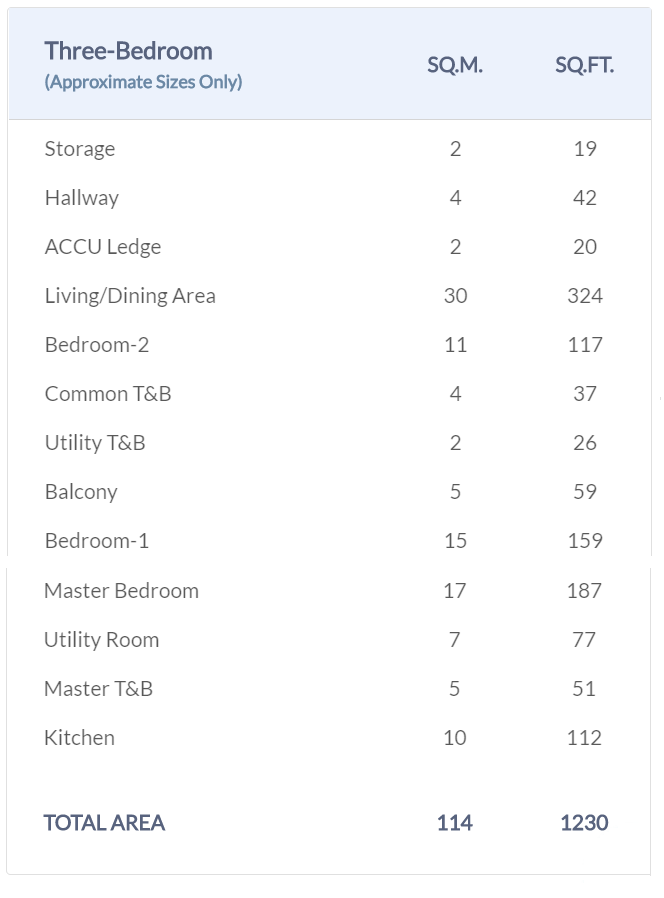Click the Master Bedroom label
Screen dimensions: 664x898
[x=121, y=591]
